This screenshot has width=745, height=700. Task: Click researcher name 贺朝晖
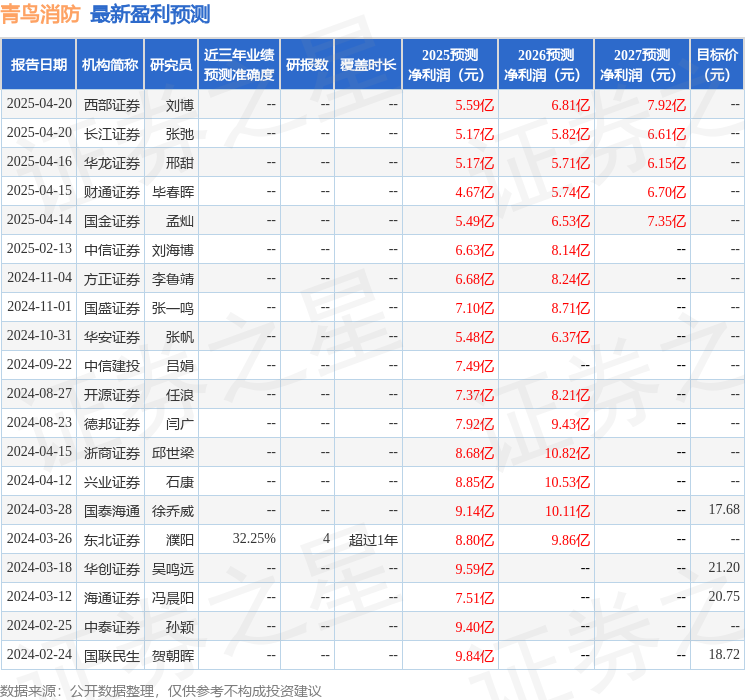click(173, 656)
